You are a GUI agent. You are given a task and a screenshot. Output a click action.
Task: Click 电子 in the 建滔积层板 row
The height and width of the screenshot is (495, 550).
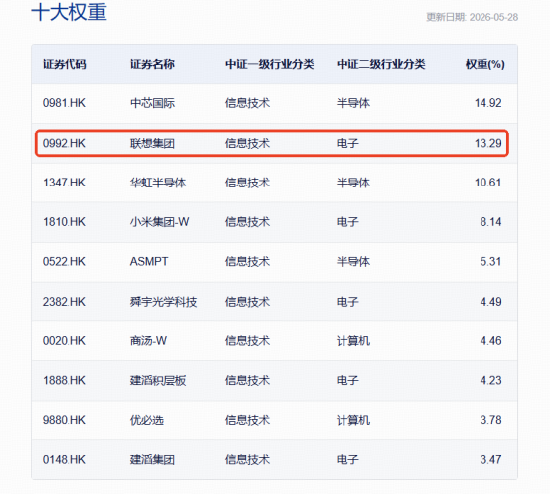(348, 381)
